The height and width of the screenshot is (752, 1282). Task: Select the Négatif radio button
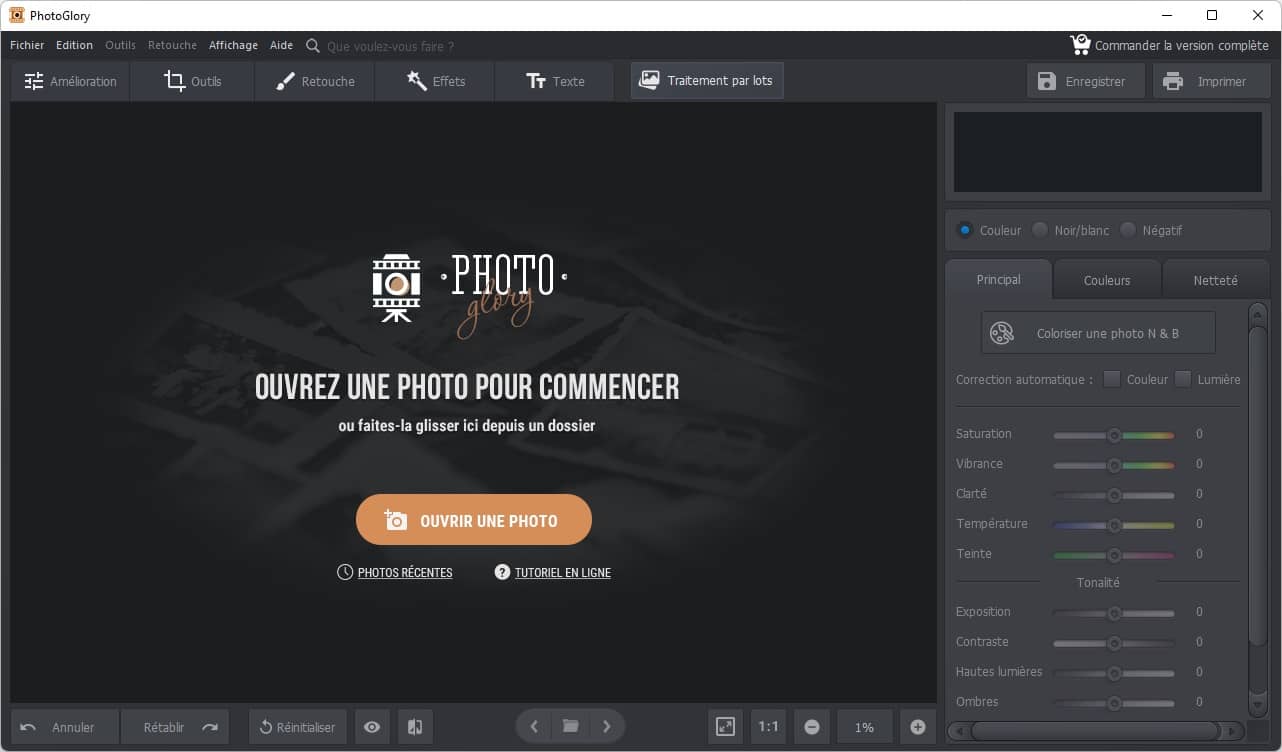pos(1128,230)
